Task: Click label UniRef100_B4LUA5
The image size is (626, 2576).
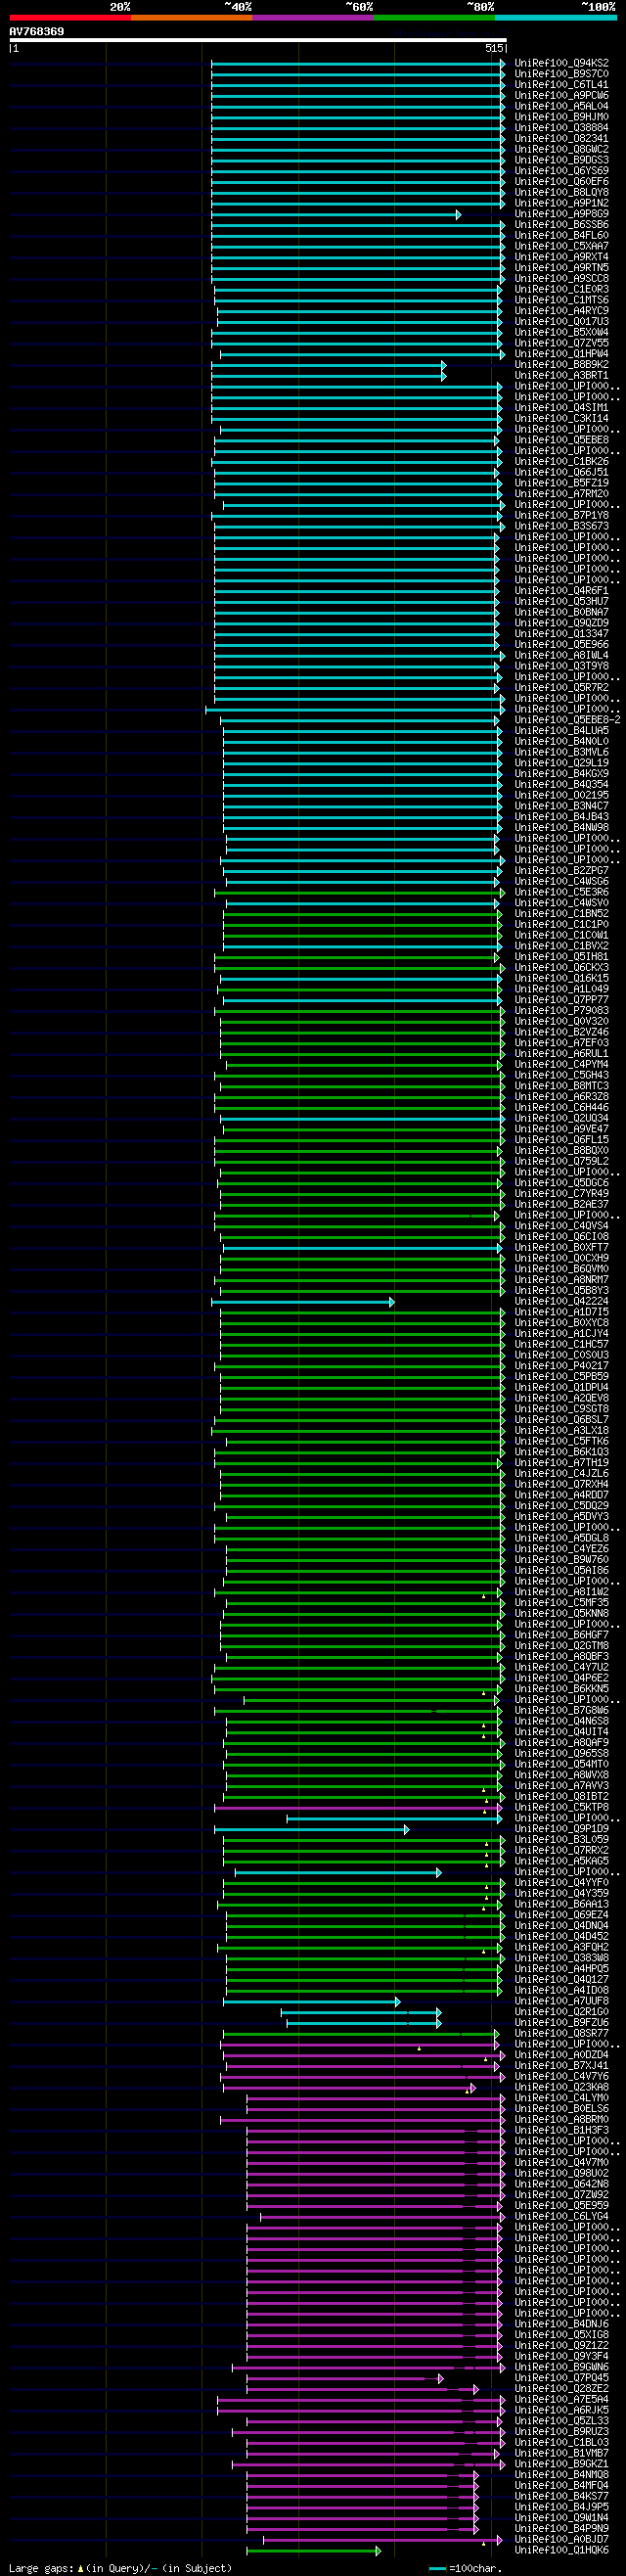Action: point(561,731)
